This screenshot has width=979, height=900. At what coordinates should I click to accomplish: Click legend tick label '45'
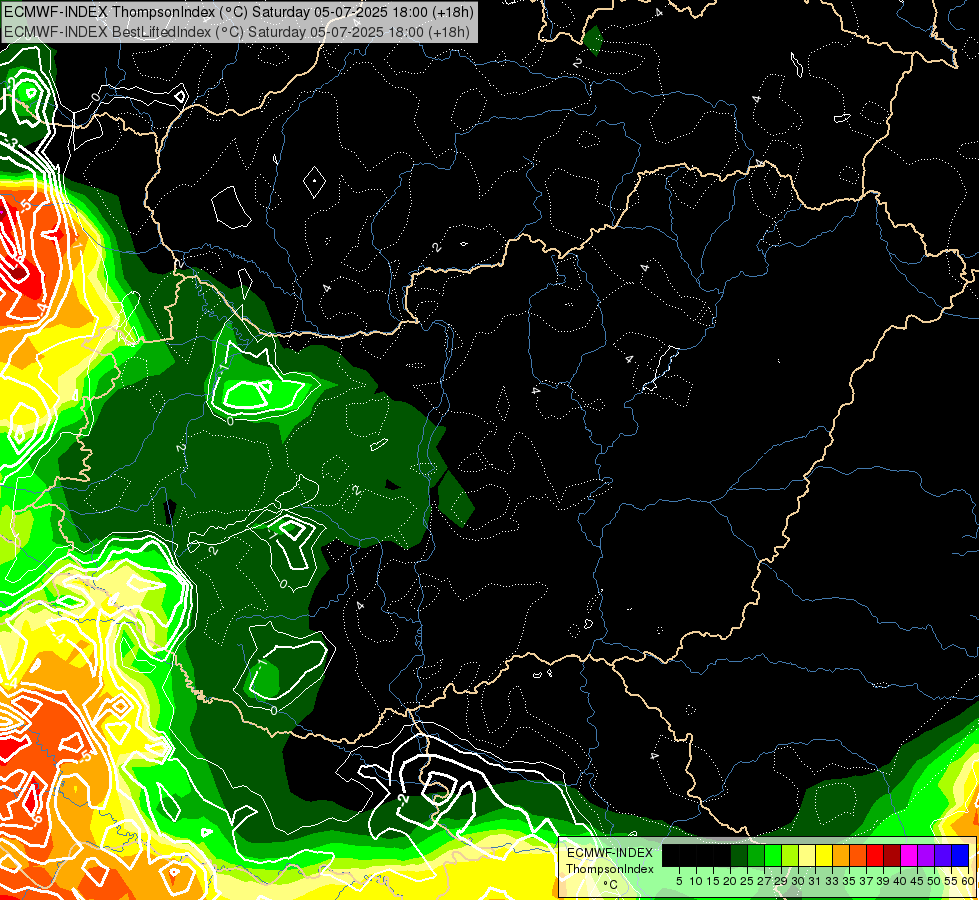pyautogui.click(x=918, y=881)
